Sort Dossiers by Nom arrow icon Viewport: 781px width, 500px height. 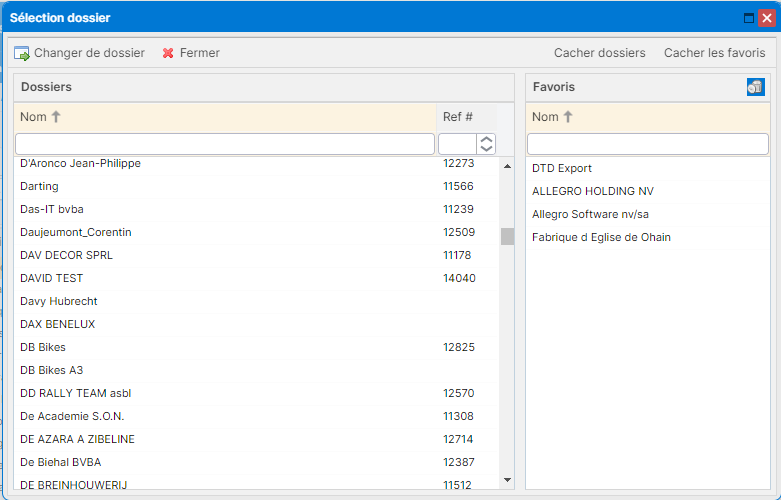pyautogui.click(x=56, y=117)
